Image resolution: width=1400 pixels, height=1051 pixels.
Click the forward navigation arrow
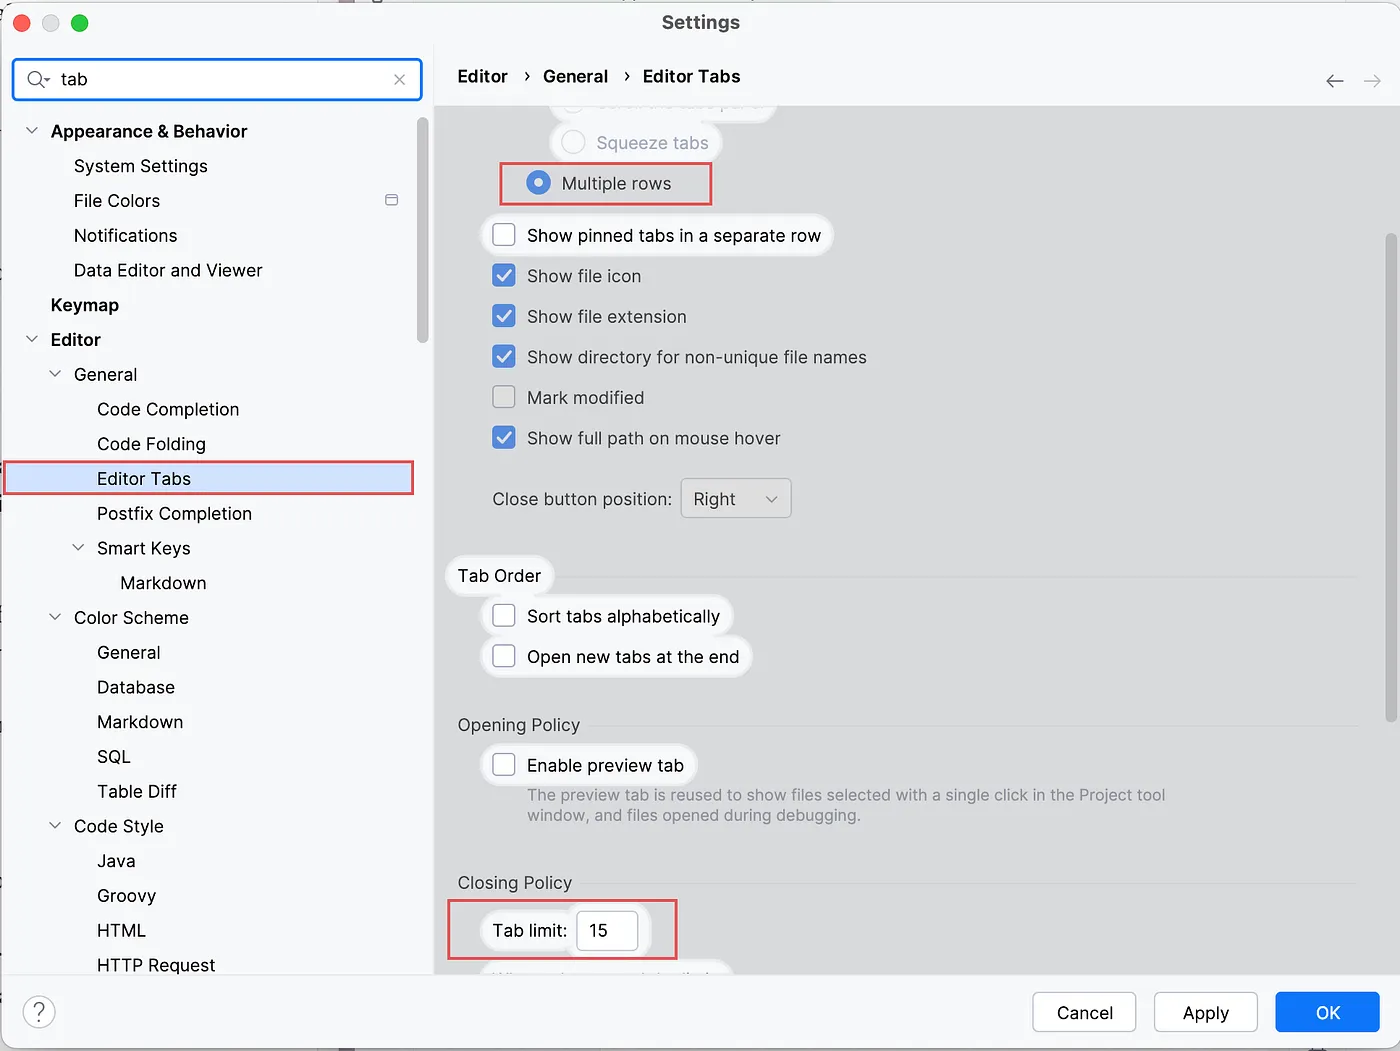pos(1373,81)
